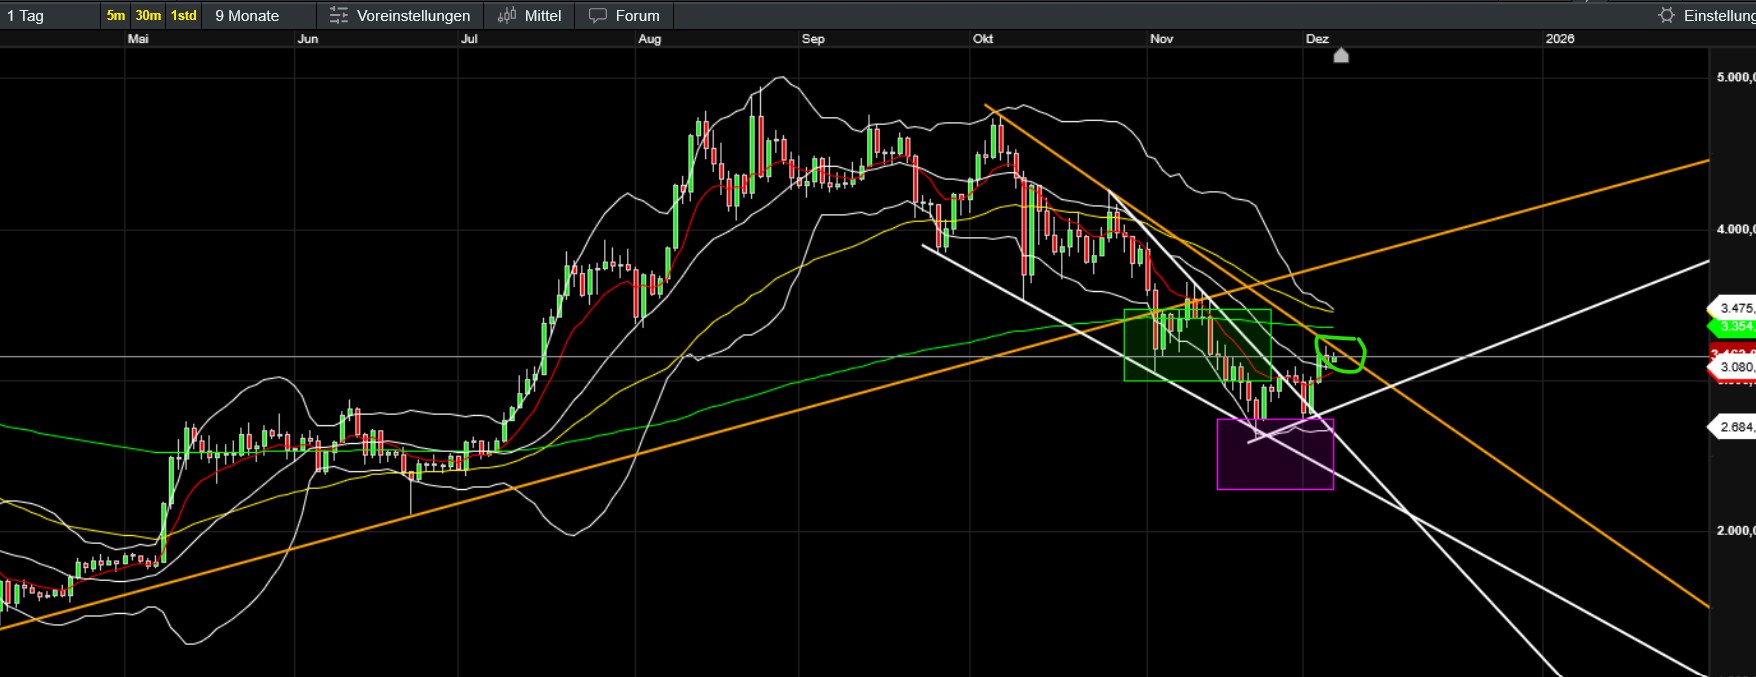Open the 9 Monate time range dropdown

(x=258, y=15)
